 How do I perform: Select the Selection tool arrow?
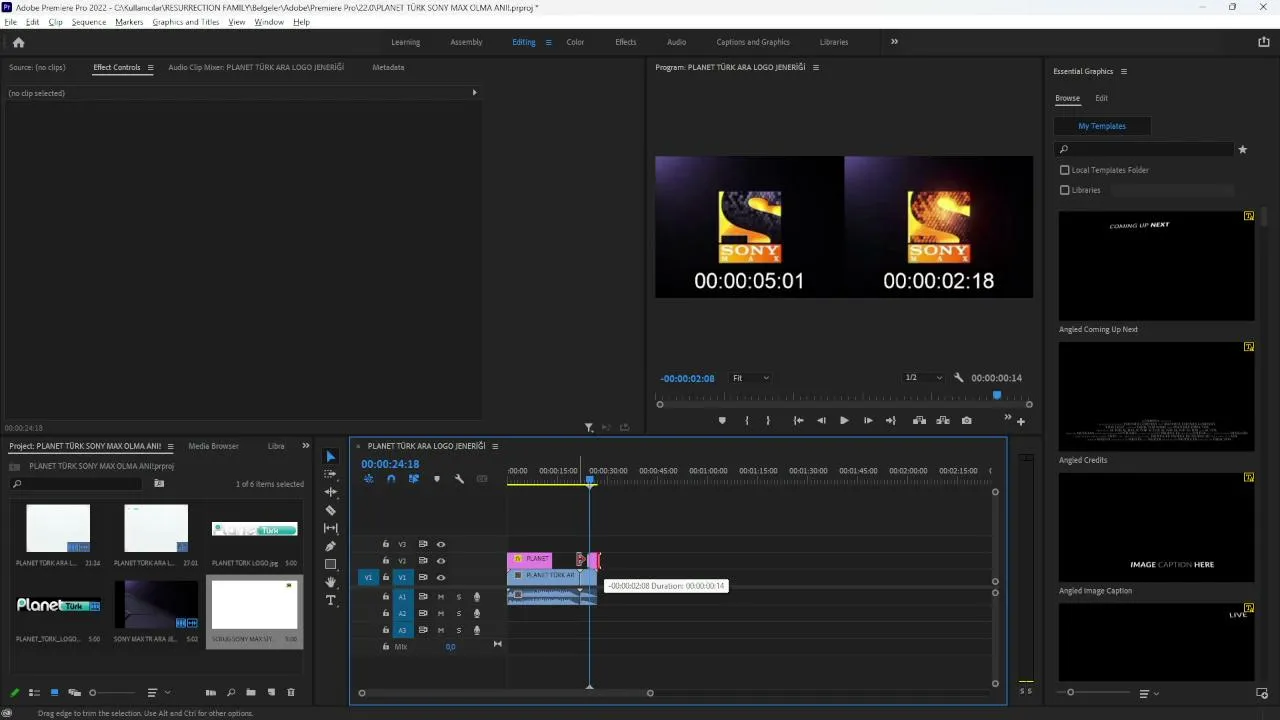tap(331, 457)
